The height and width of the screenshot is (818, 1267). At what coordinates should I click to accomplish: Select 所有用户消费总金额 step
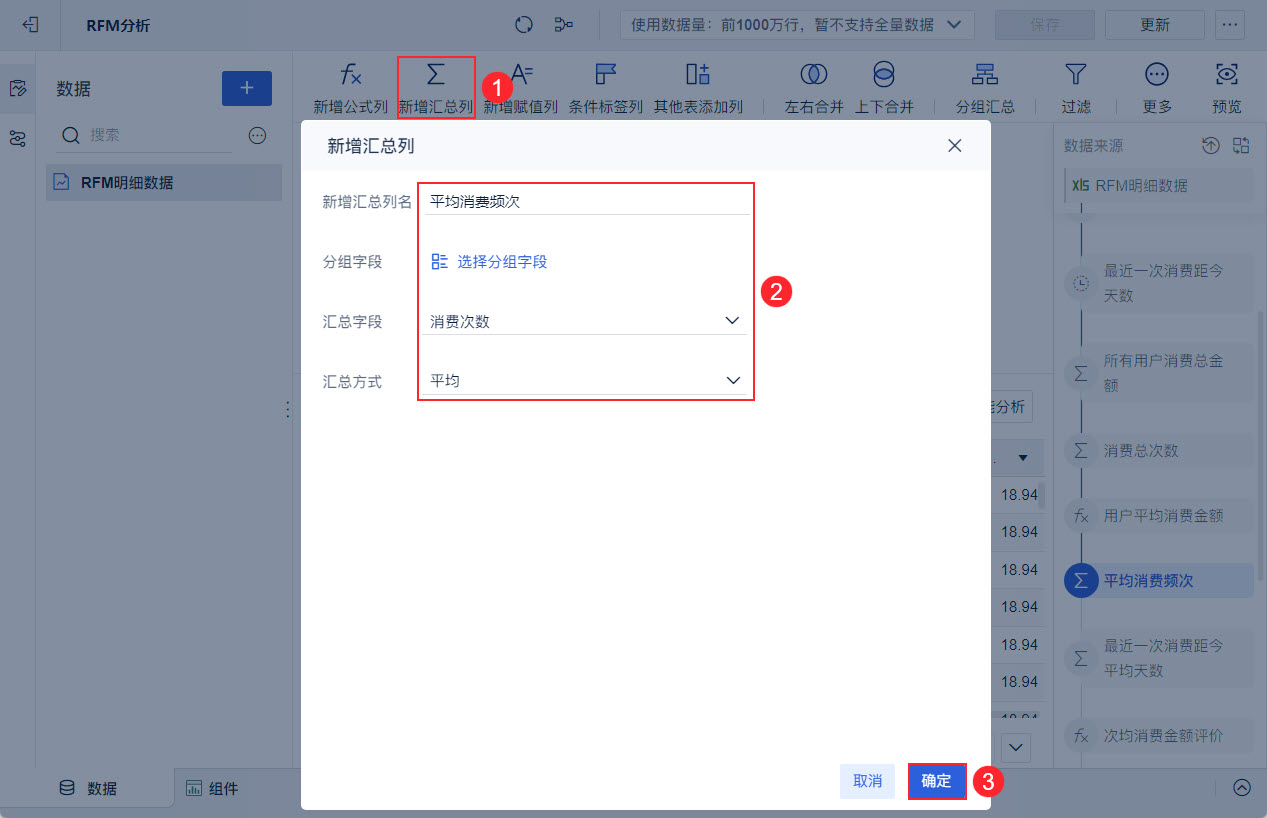point(1157,373)
